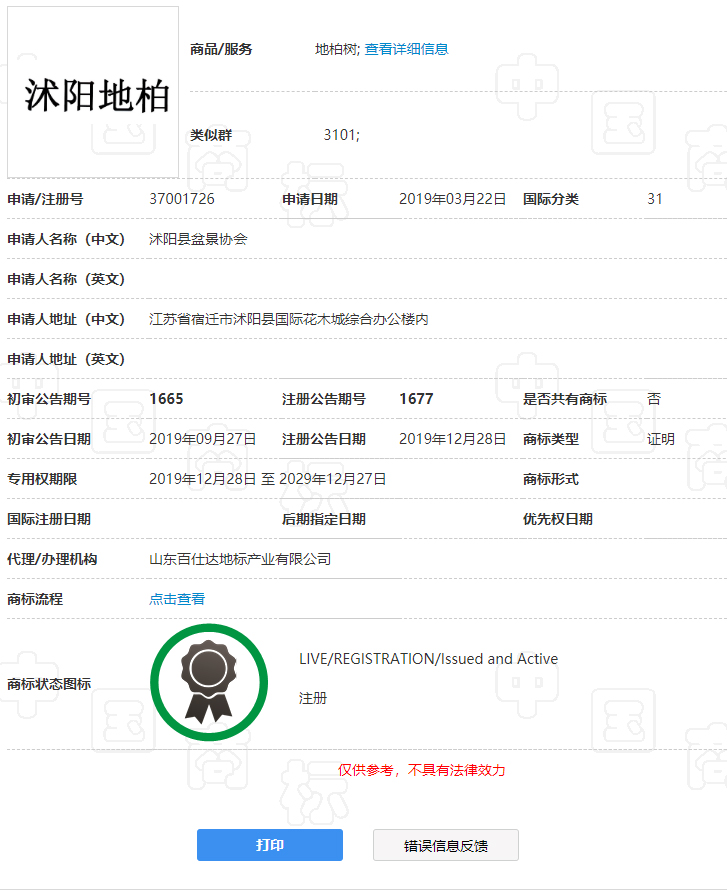The image size is (727, 895).
Task: Click the application date 2019年03月22日
Action: (x=452, y=199)
